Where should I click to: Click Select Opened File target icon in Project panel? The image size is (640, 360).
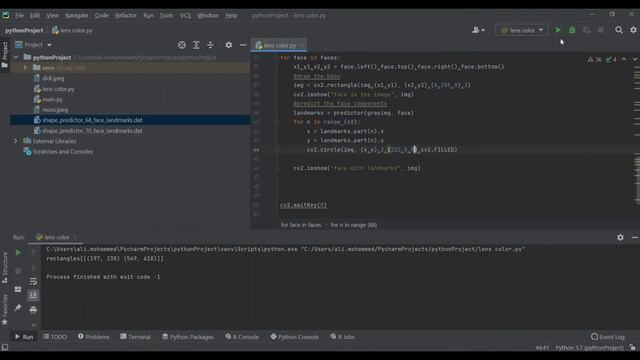182,45
